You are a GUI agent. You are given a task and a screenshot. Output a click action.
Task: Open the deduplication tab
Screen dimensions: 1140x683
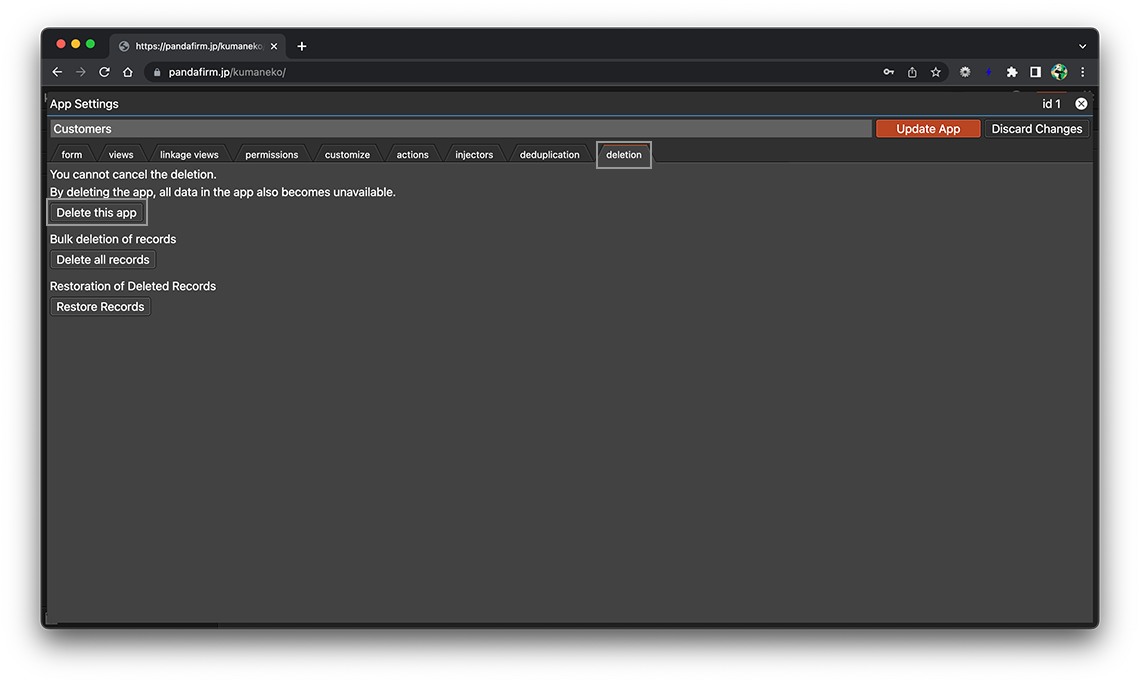click(549, 155)
